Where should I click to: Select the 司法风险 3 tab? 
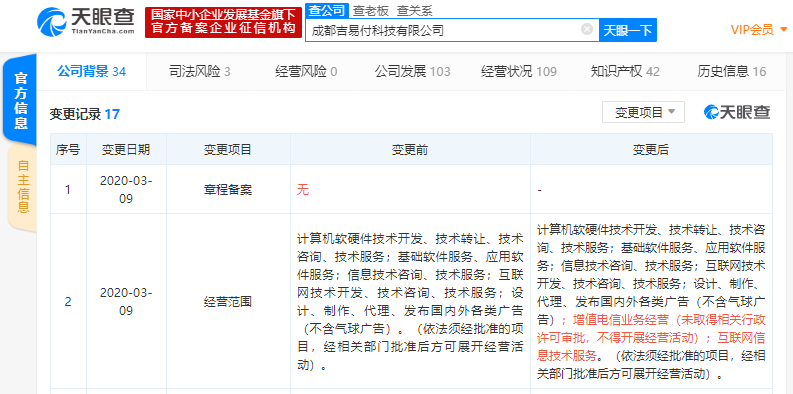point(199,72)
